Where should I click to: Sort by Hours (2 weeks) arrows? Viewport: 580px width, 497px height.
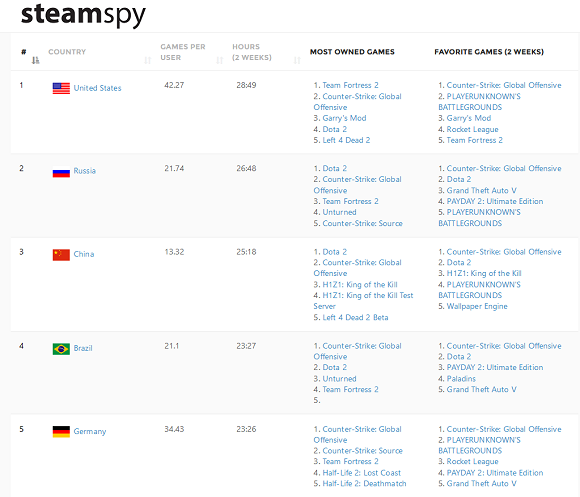click(x=297, y=60)
